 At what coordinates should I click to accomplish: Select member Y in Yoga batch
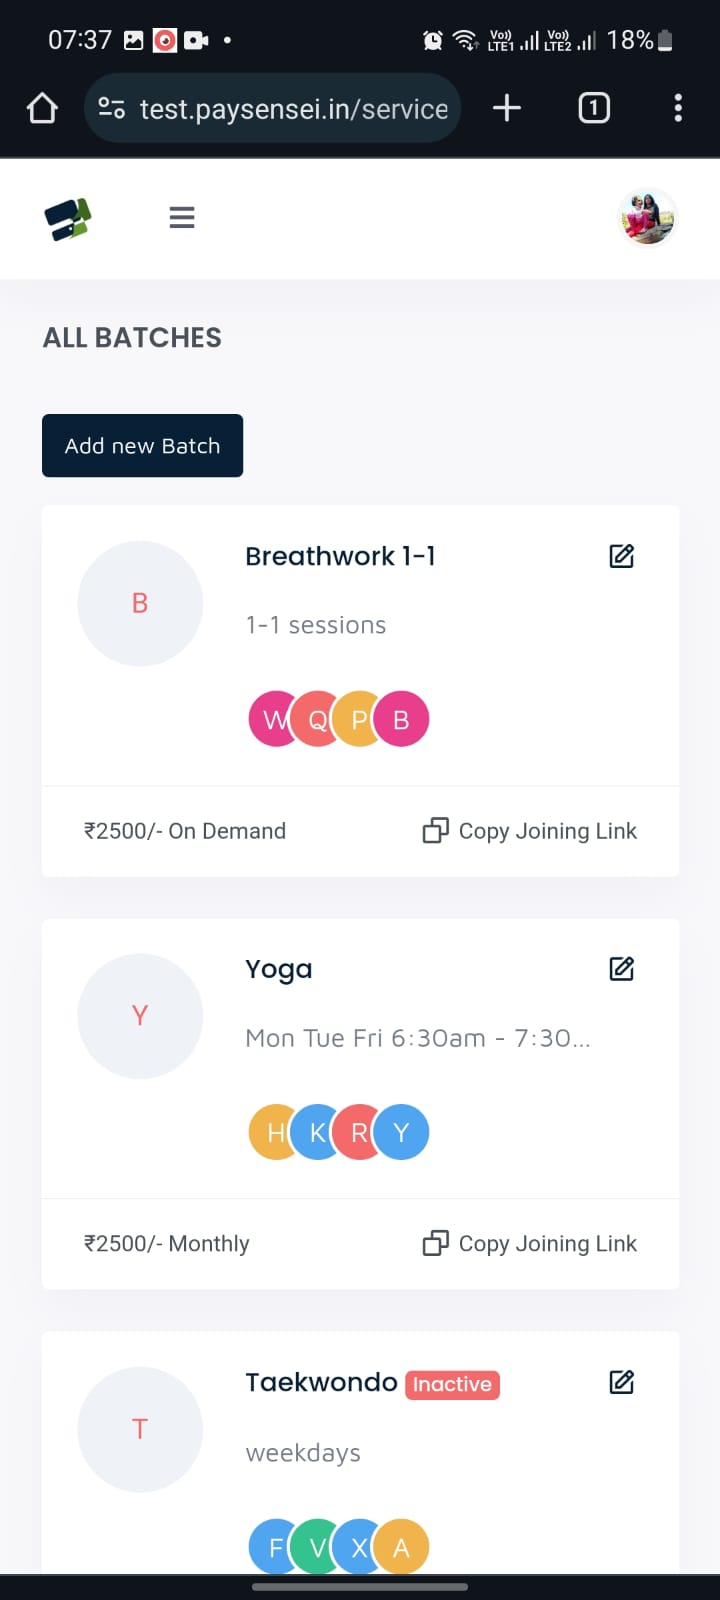coord(403,1133)
